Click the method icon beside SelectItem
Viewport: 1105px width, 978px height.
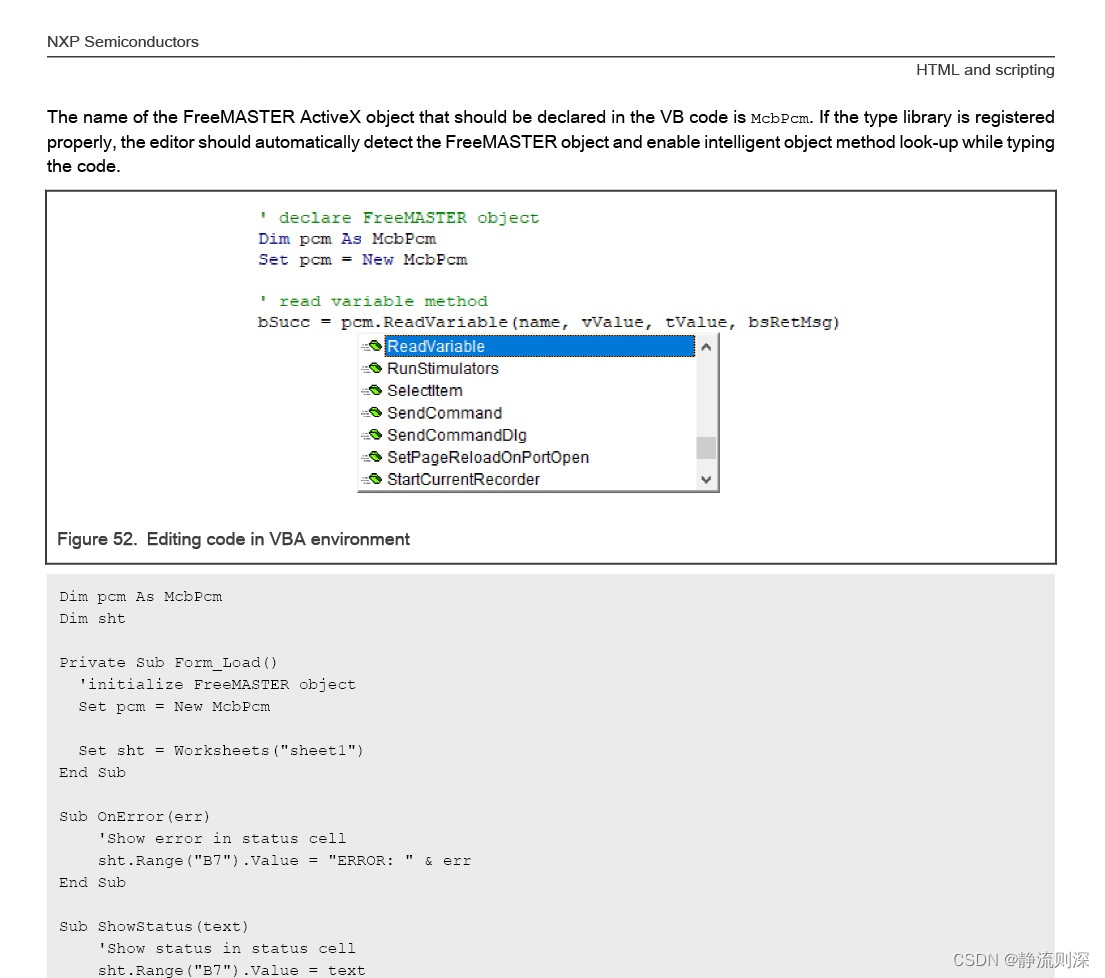pos(372,390)
